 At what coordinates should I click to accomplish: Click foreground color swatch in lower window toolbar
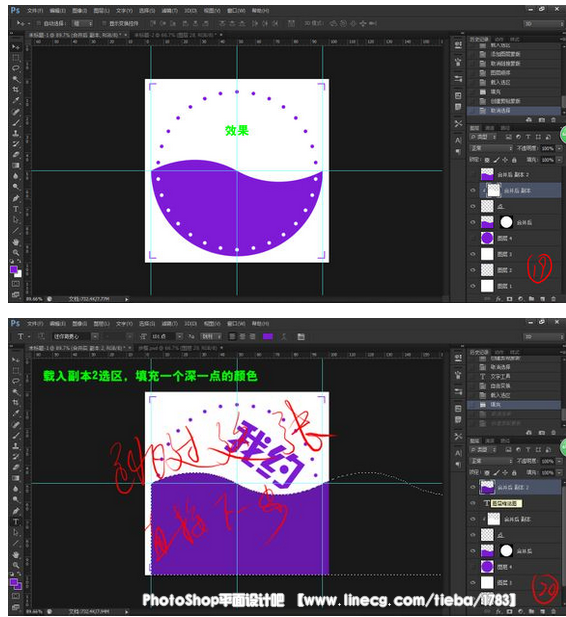(14, 582)
